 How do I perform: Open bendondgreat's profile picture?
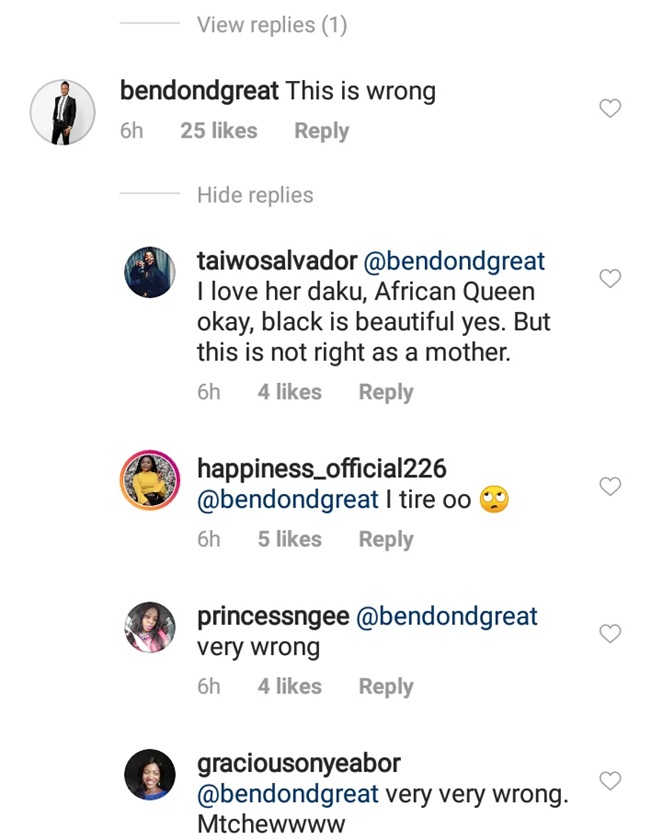(x=63, y=111)
